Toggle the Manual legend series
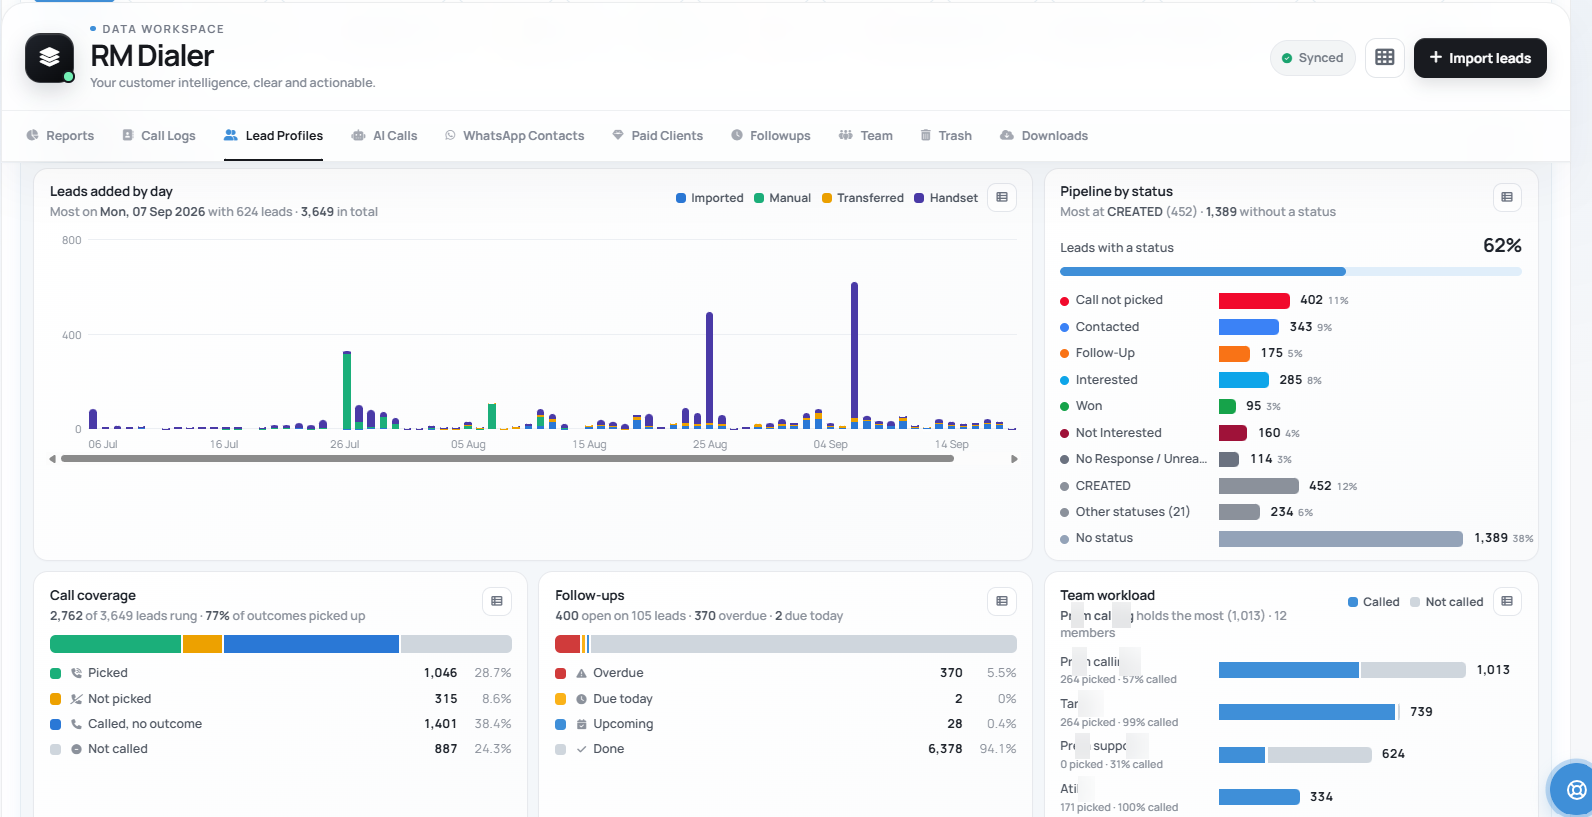This screenshot has width=1592, height=817. [x=782, y=198]
